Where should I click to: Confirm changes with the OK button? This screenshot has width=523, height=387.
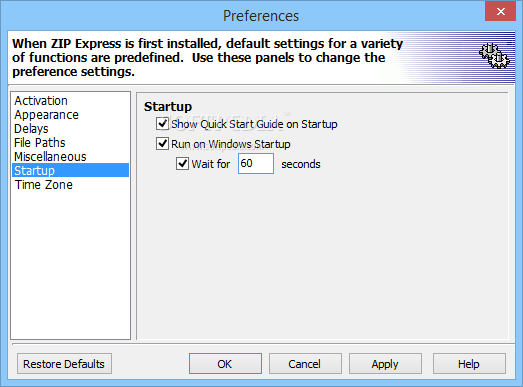coord(225,364)
